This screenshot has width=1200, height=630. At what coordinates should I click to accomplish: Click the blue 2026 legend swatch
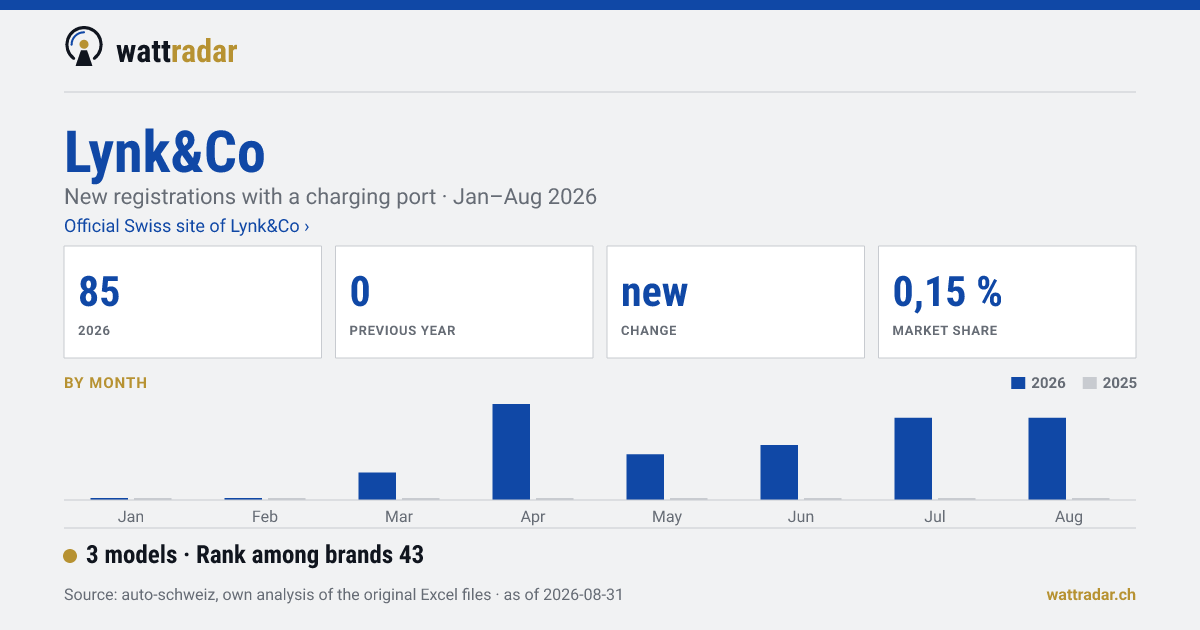coord(1019,383)
